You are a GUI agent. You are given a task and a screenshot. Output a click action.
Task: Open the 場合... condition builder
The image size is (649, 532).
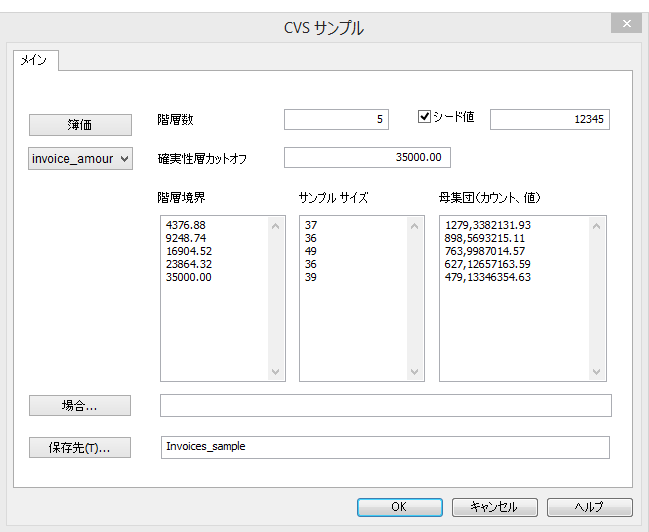(80, 405)
